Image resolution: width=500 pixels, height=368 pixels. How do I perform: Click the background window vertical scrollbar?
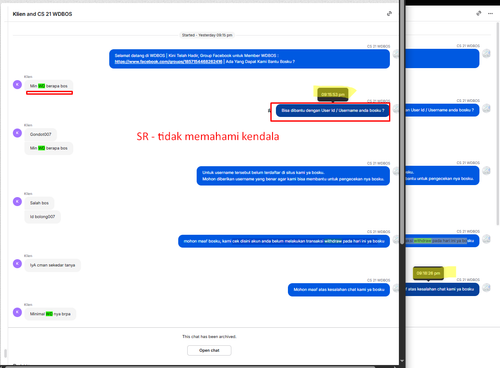tap(498, 125)
